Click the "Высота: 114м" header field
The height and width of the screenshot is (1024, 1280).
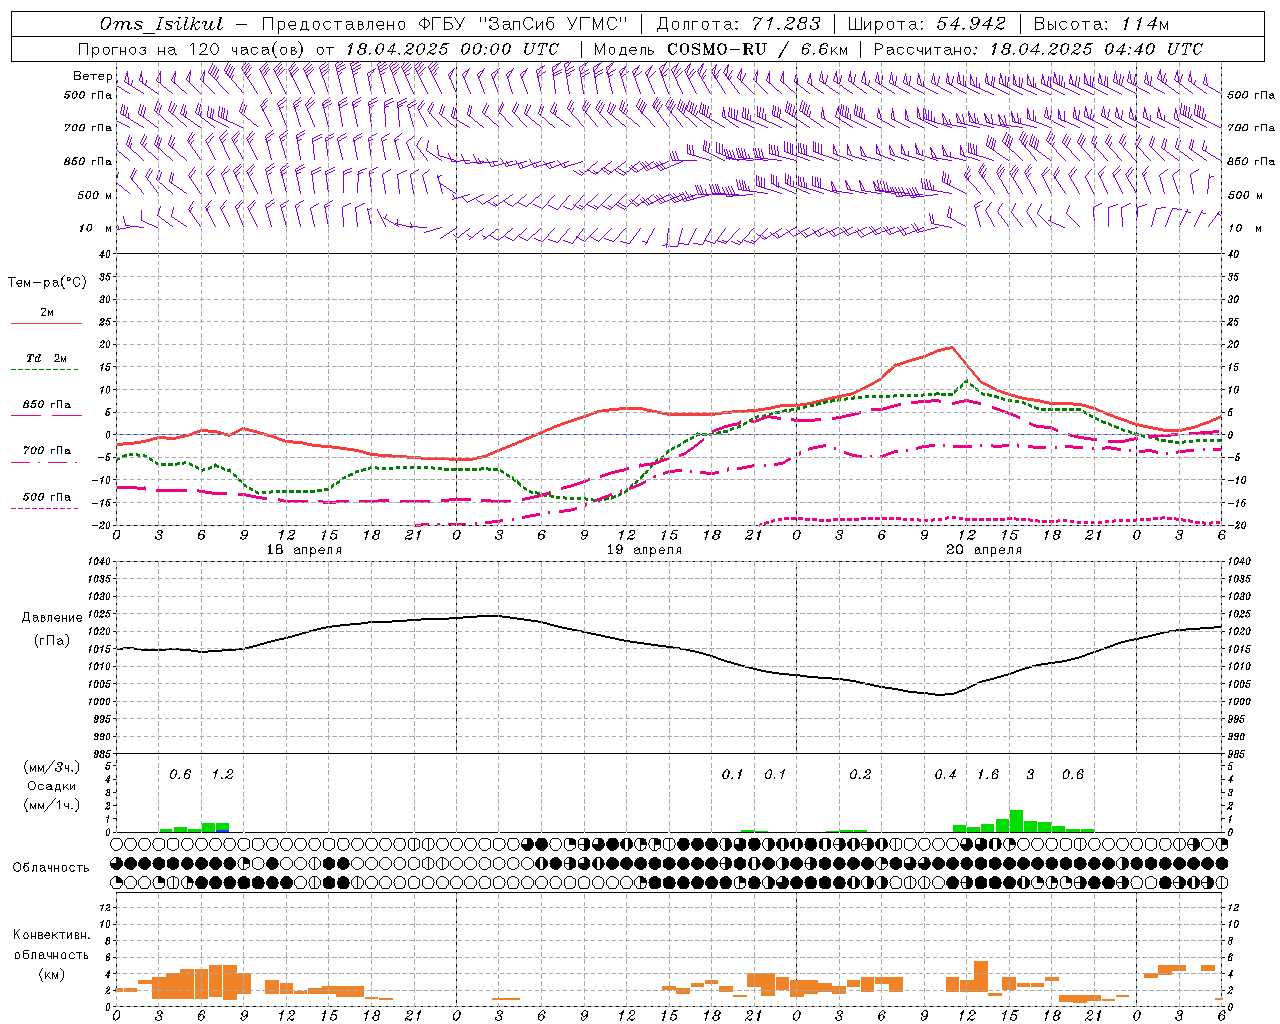point(1101,24)
